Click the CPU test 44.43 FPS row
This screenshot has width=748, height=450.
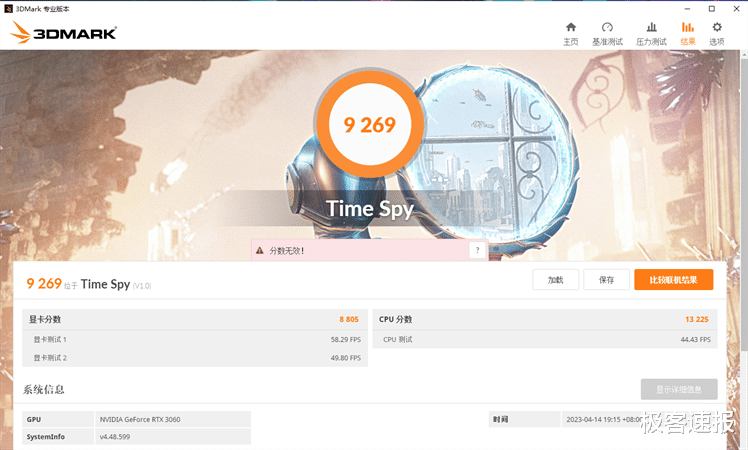click(x=545, y=339)
